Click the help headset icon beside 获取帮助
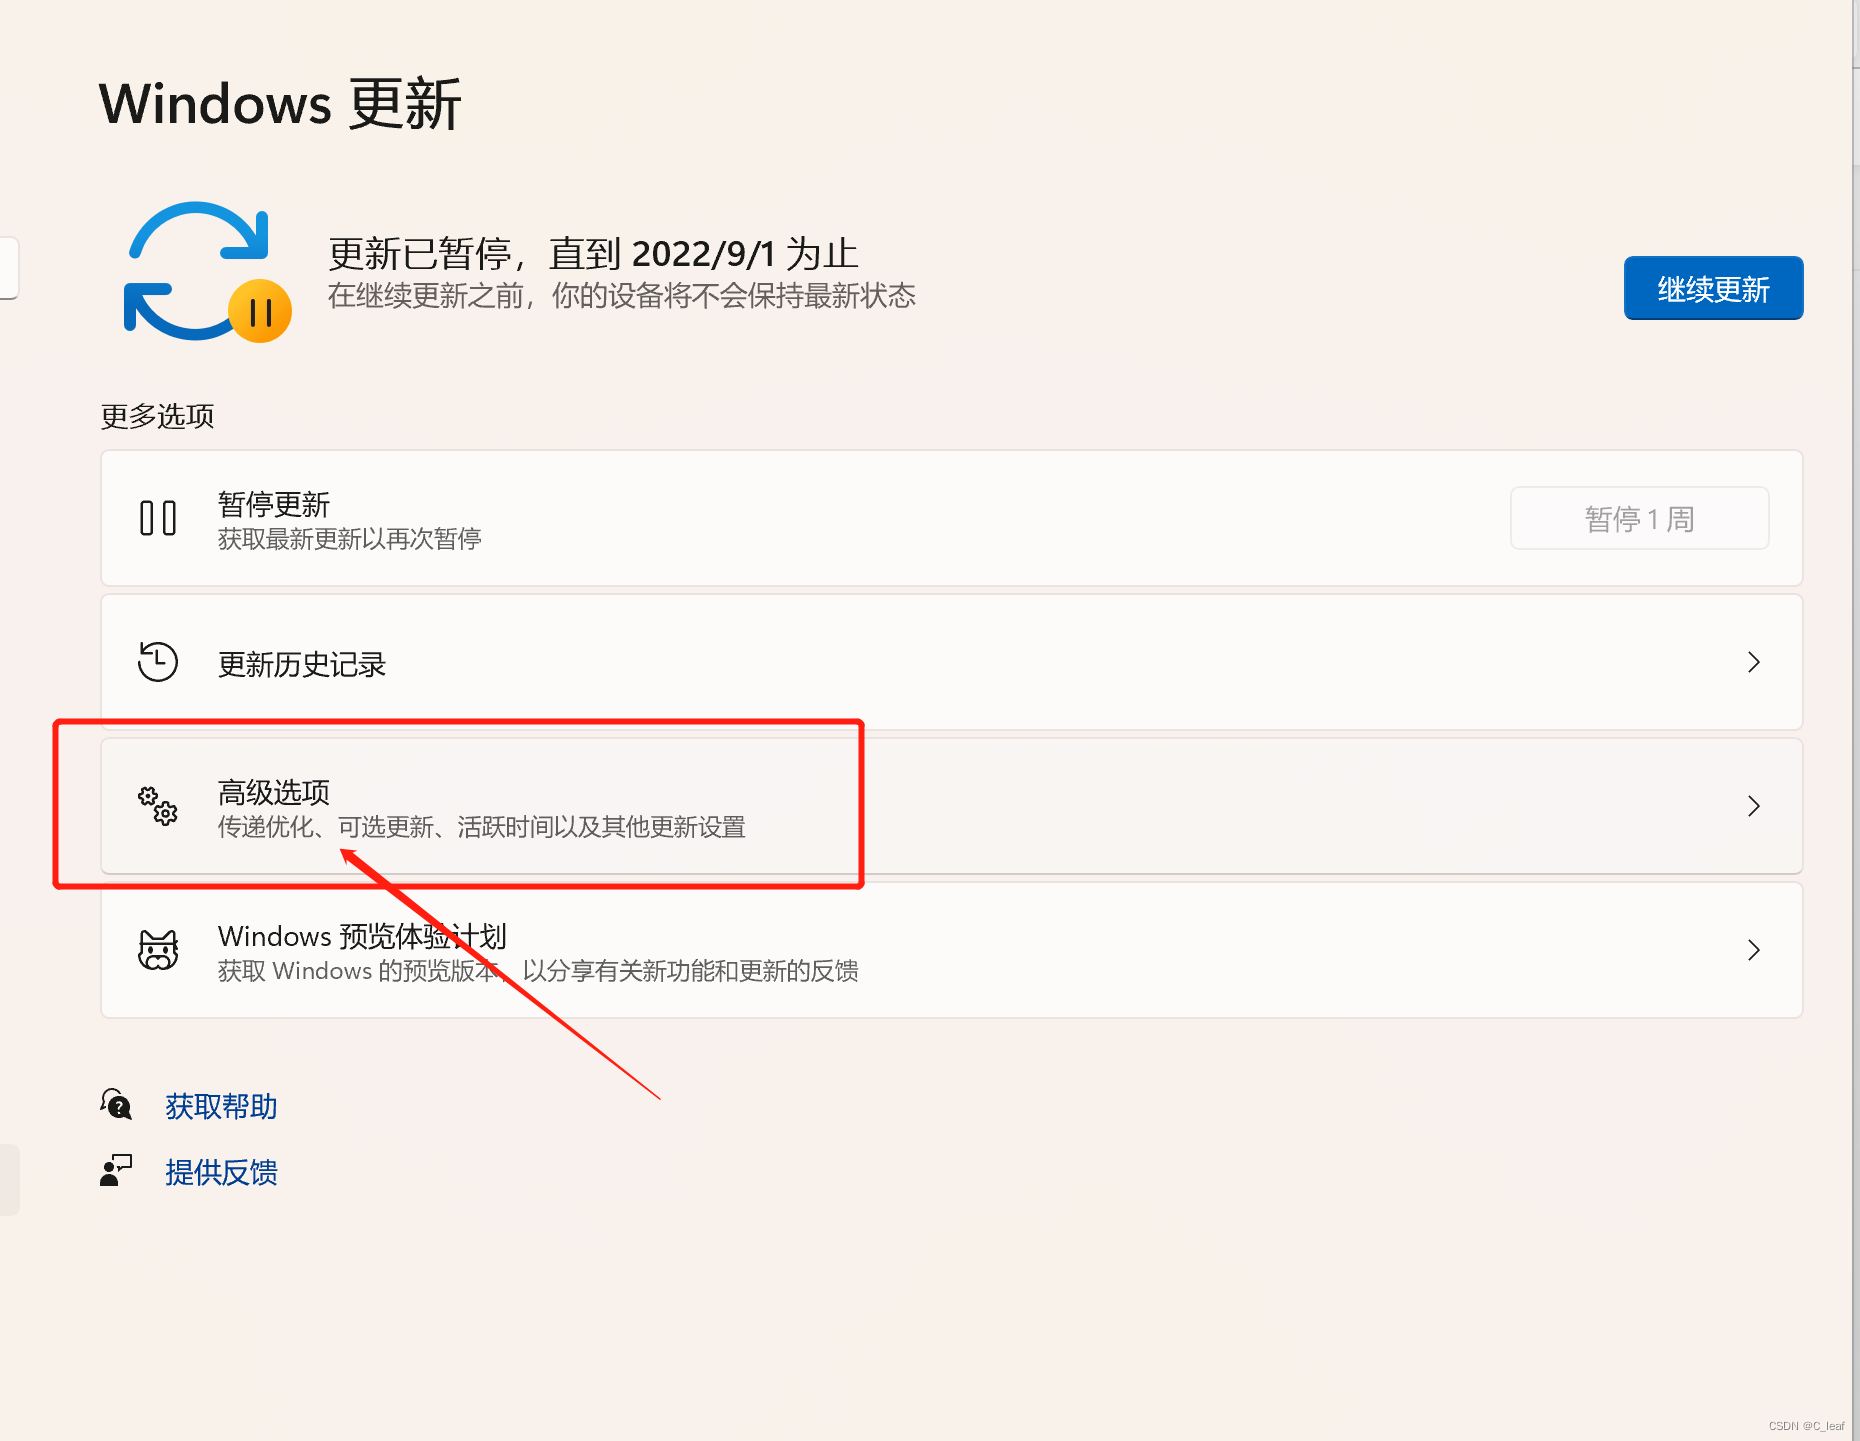Screen dimensions: 1860x1441 click(117, 1105)
